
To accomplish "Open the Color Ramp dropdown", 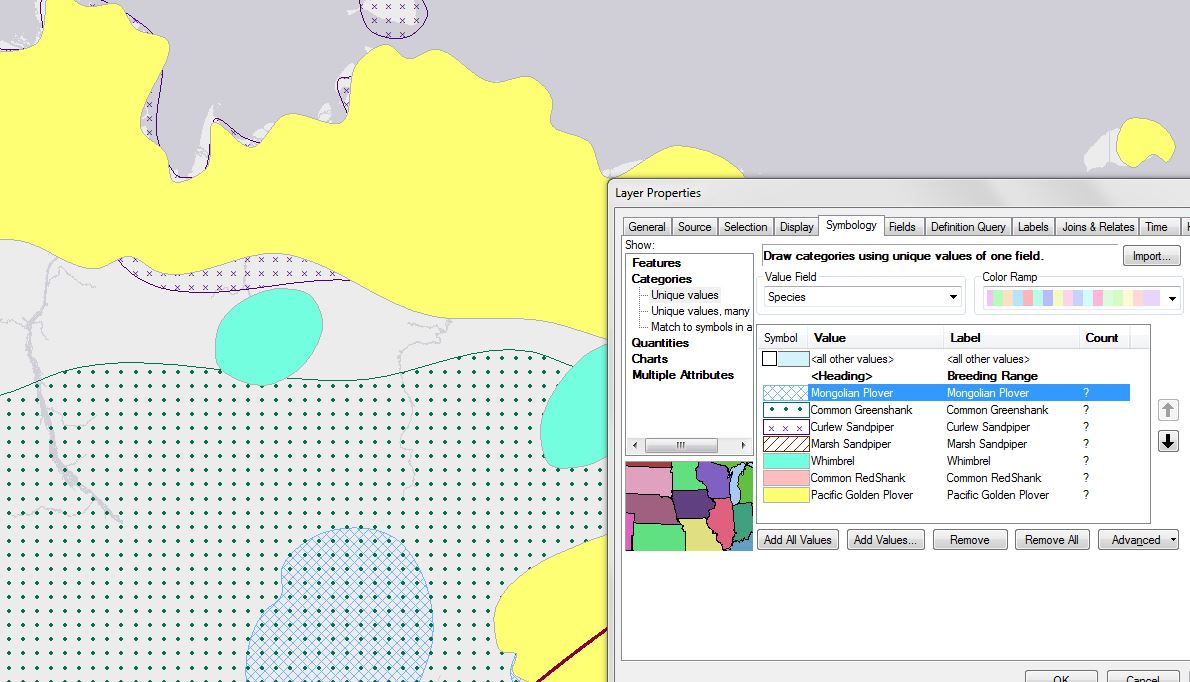I will point(1171,298).
